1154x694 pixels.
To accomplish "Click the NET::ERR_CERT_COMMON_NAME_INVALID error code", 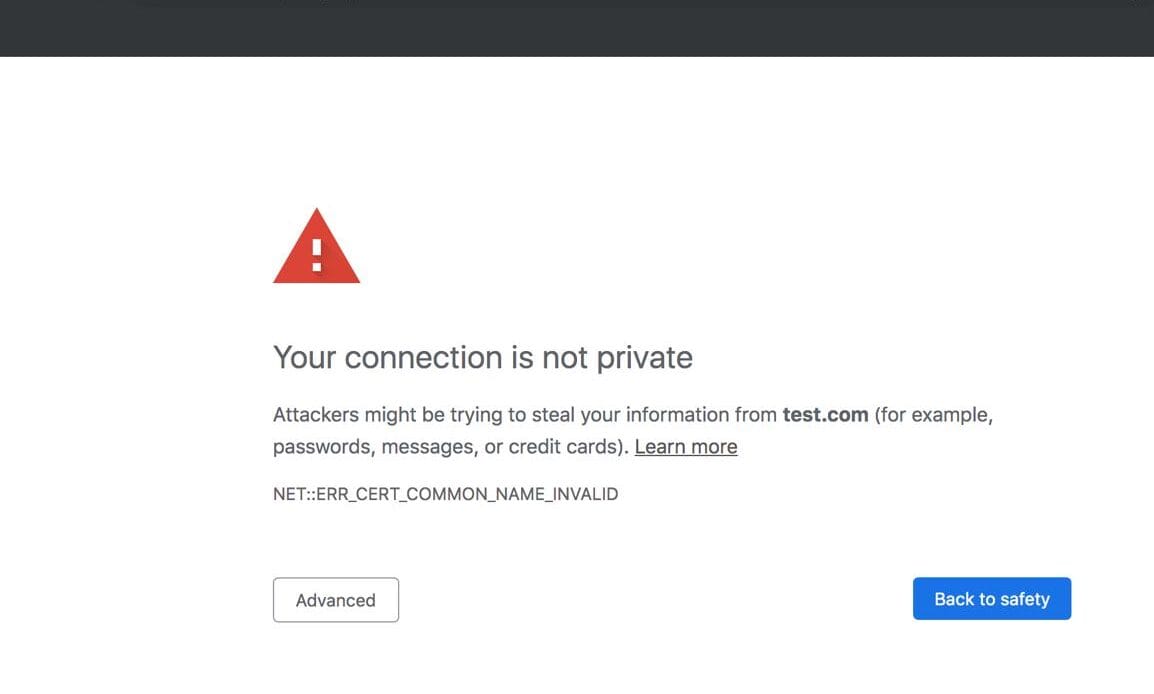I will pos(445,493).
